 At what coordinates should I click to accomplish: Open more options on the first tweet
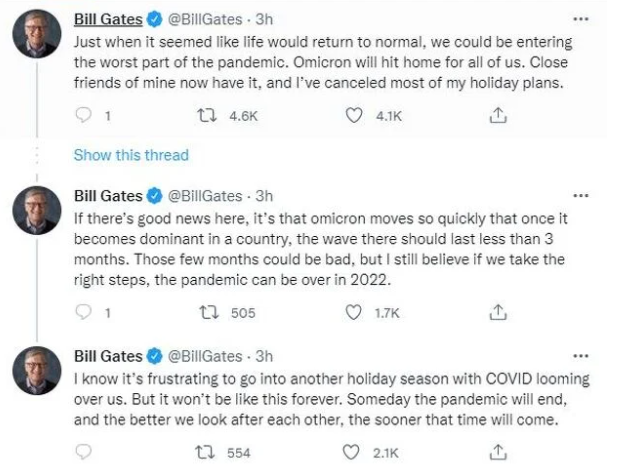pyautogui.click(x=579, y=19)
